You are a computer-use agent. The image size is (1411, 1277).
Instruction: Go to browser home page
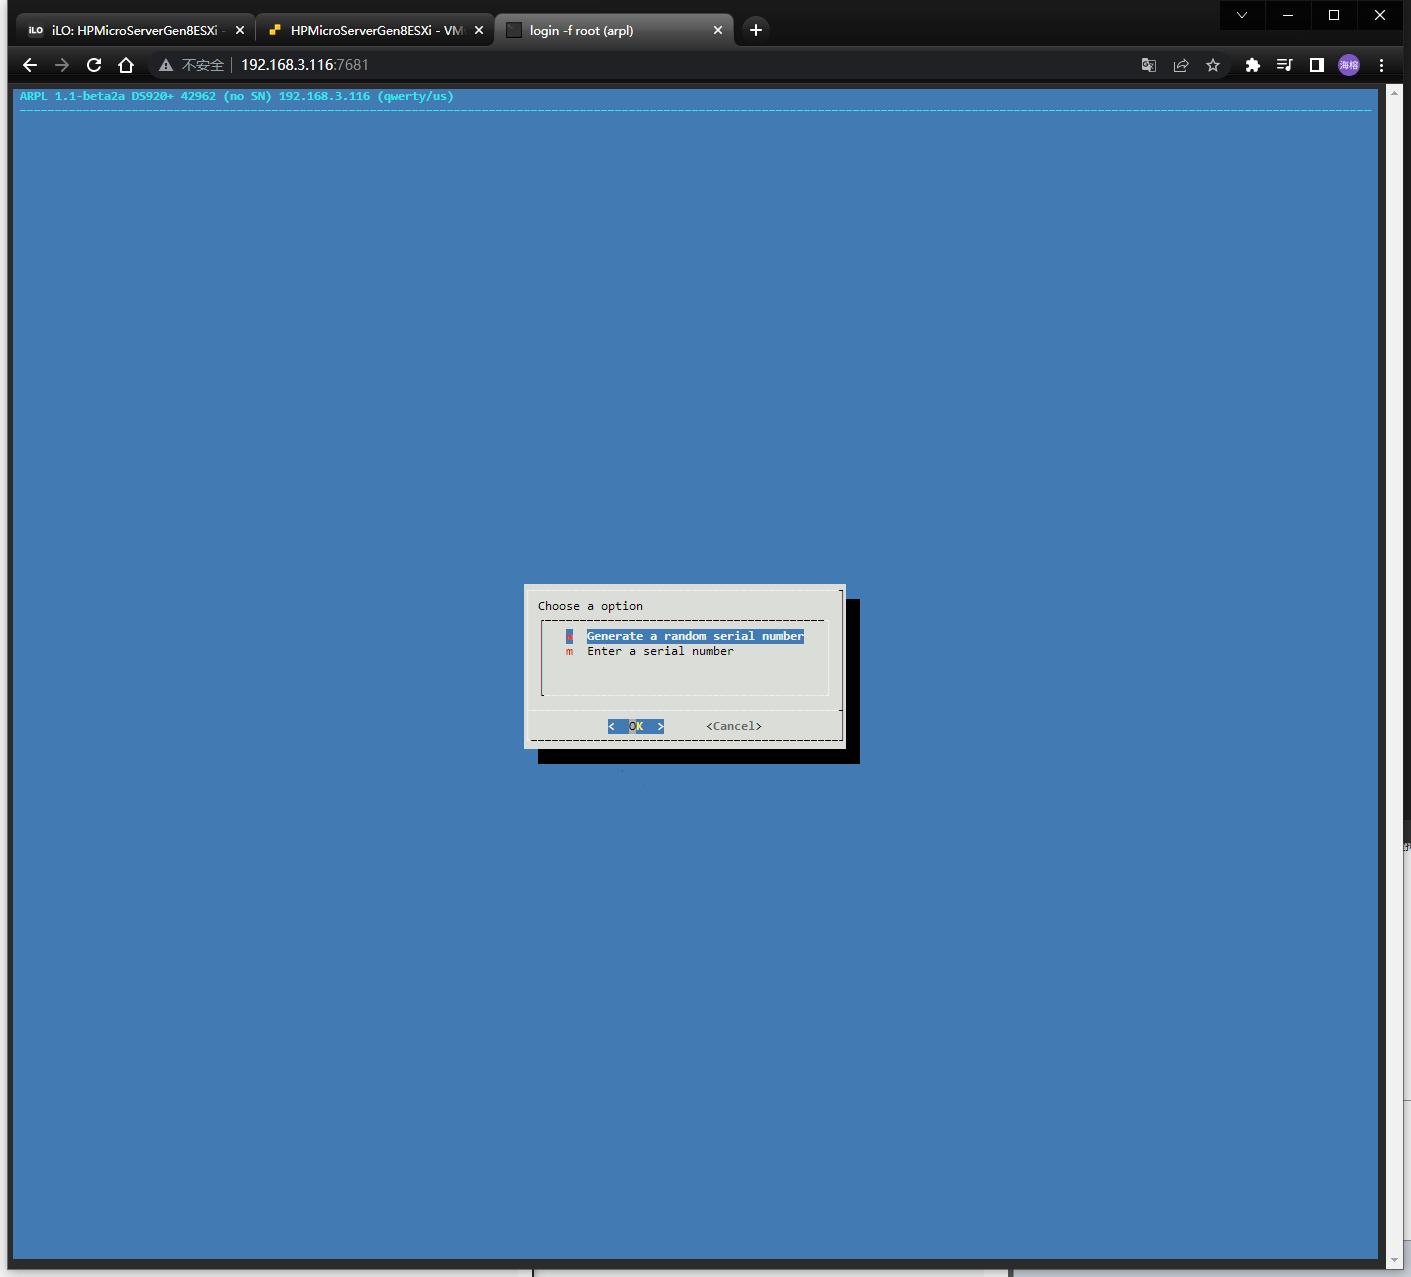(x=126, y=65)
